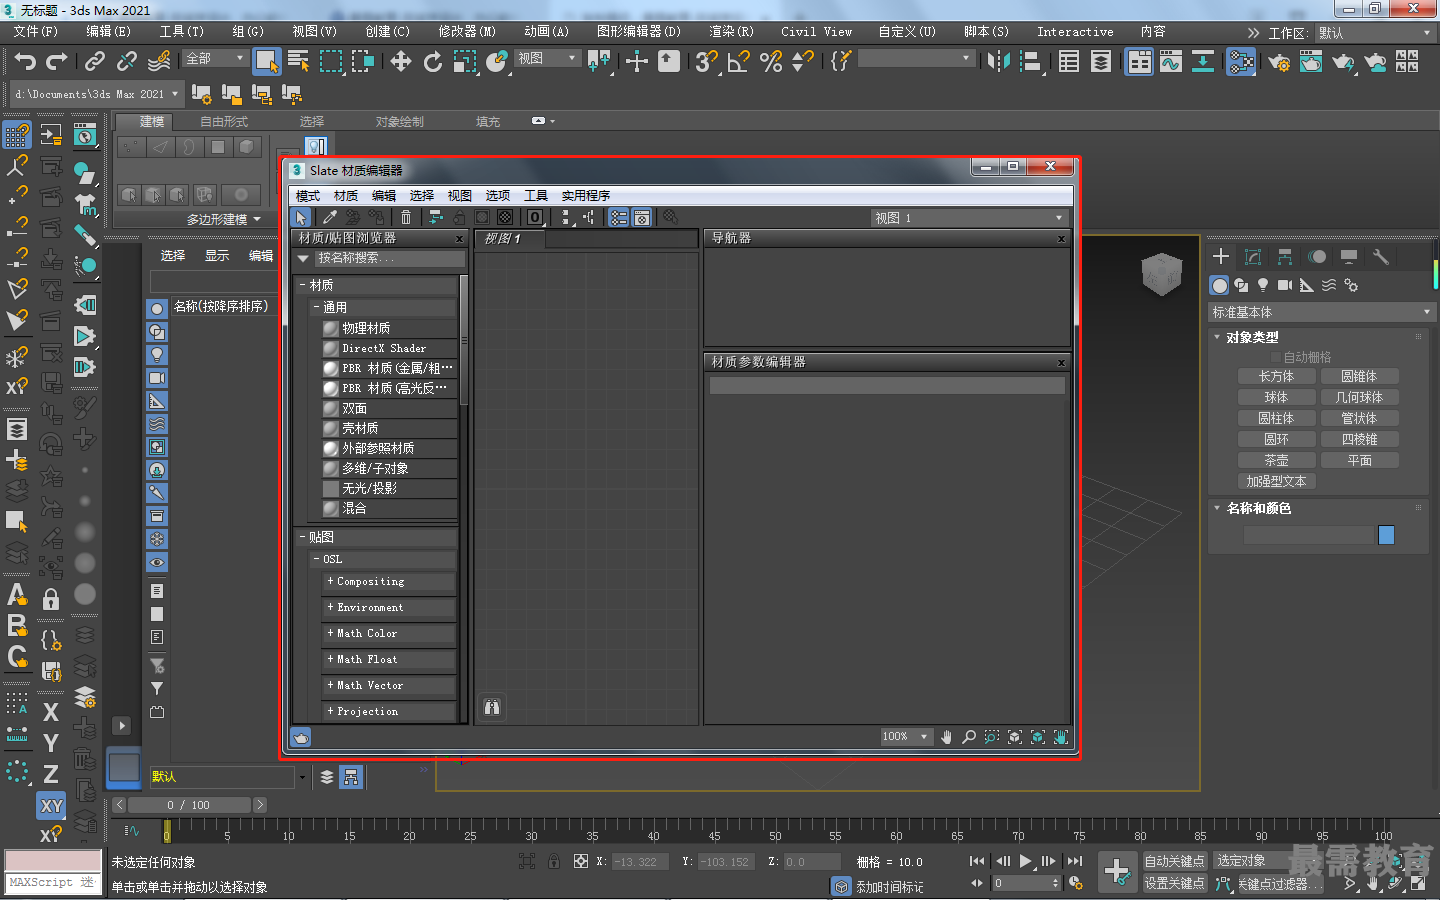Click the 圆柱体 cylinder button
This screenshot has width=1440, height=900.
1276,418
